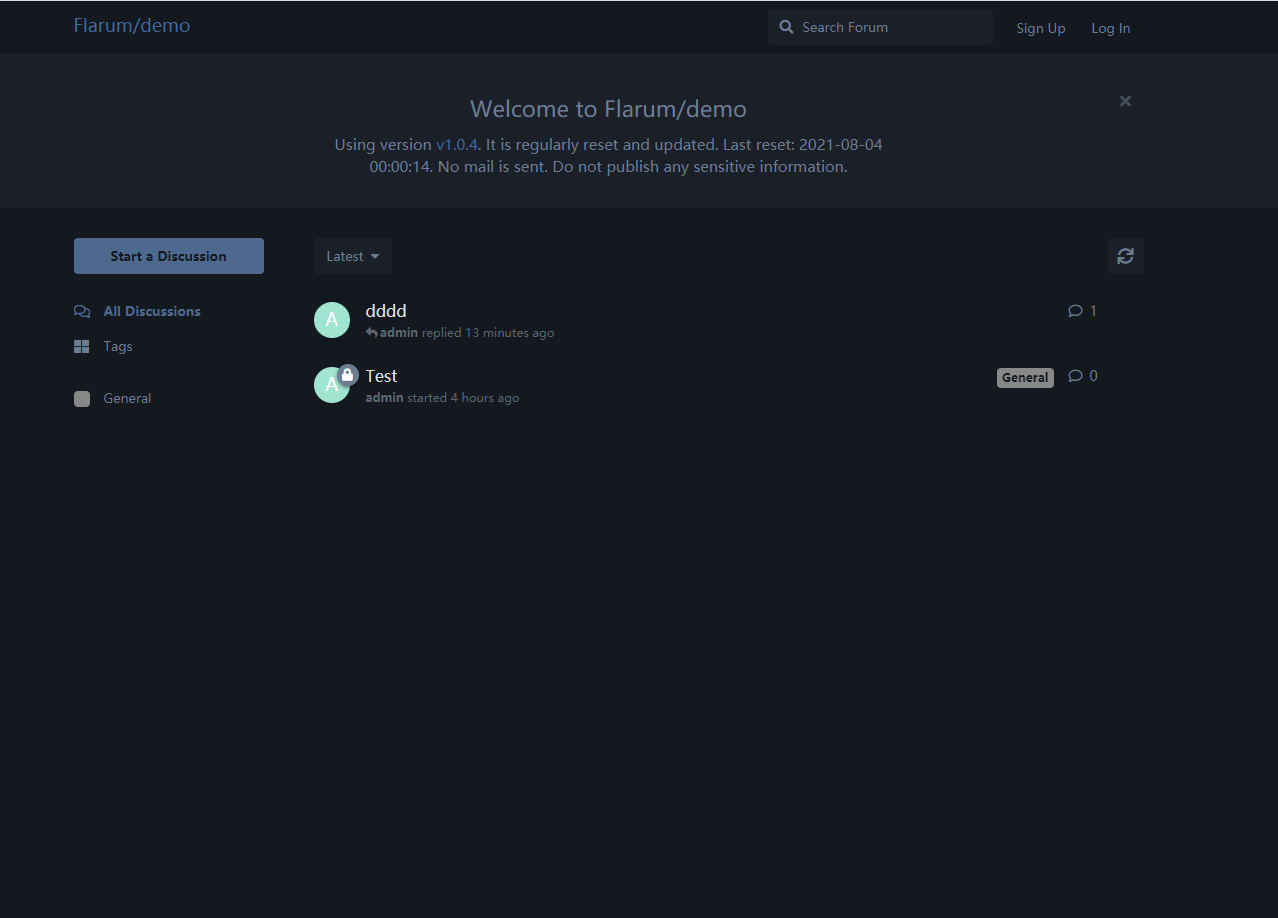Open the Test discussion title
The width and height of the screenshot is (1278, 918).
click(381, 376)
